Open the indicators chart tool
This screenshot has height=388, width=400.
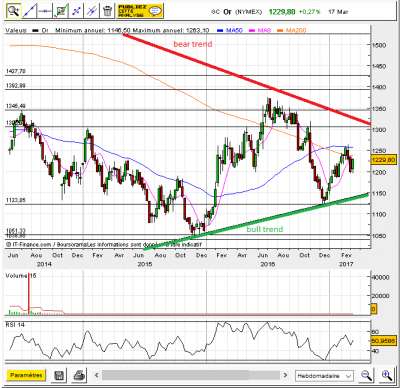pyautogui.click(x=61, y=11)
